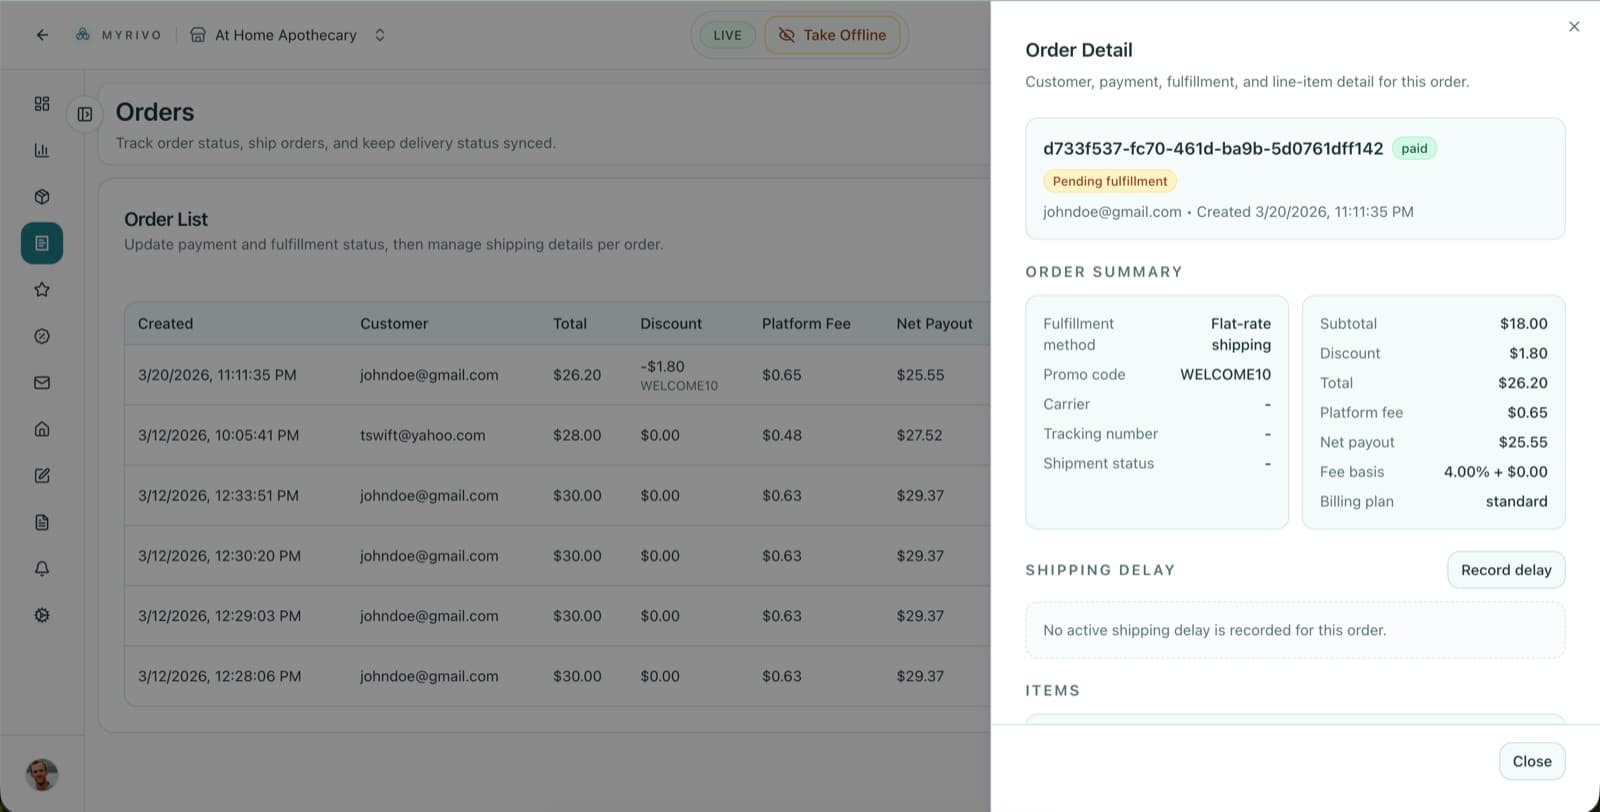Screen dimensions: 1600x812
Task: Click the Customer column header
Action: 394,324
